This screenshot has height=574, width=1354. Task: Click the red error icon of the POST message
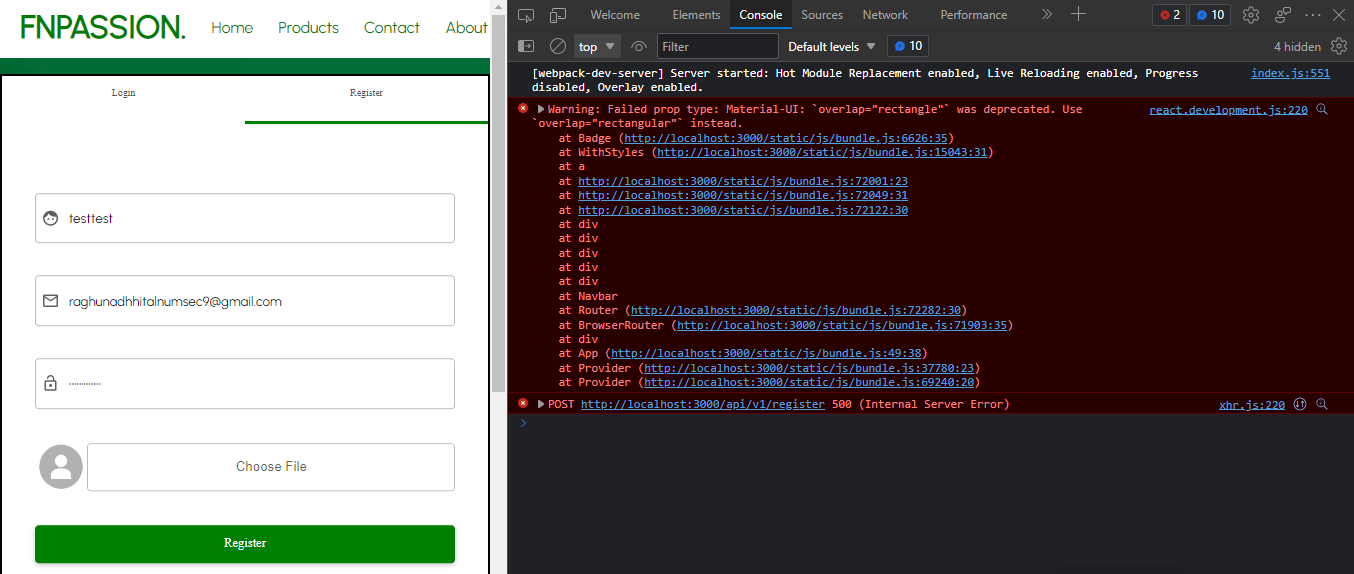pos(522,403)
